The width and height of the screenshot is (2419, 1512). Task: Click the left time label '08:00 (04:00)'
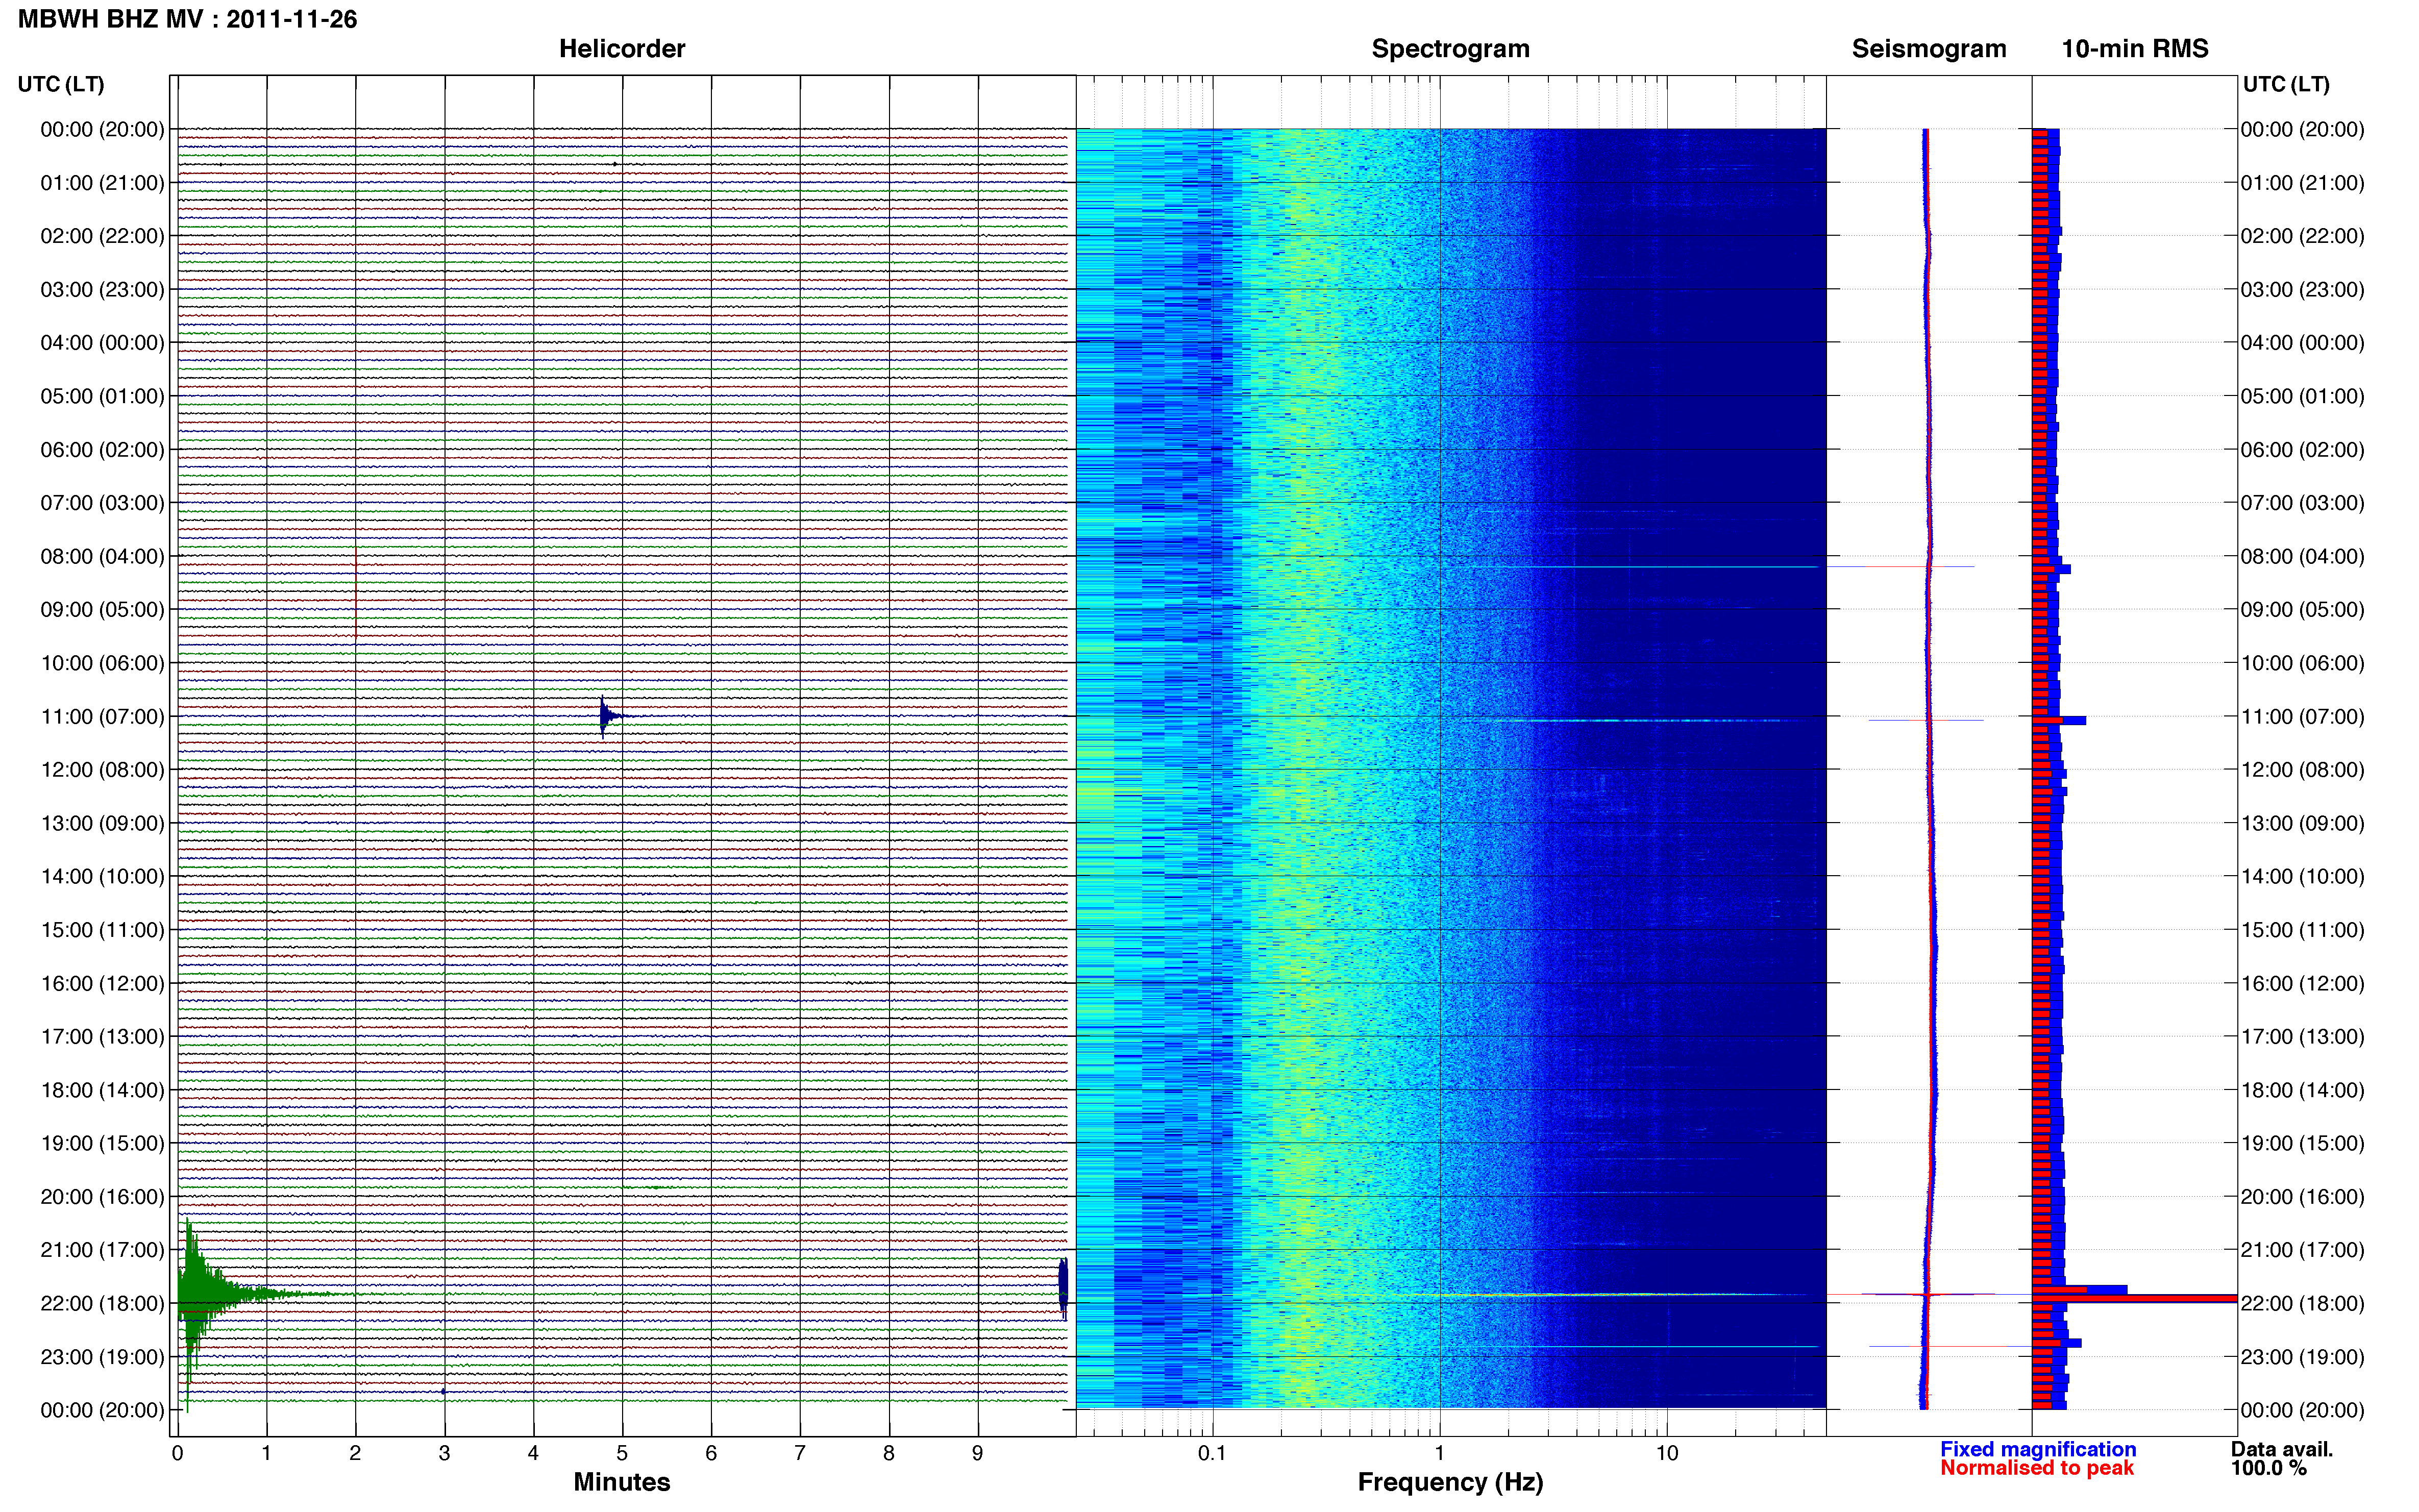click(102, 556)
